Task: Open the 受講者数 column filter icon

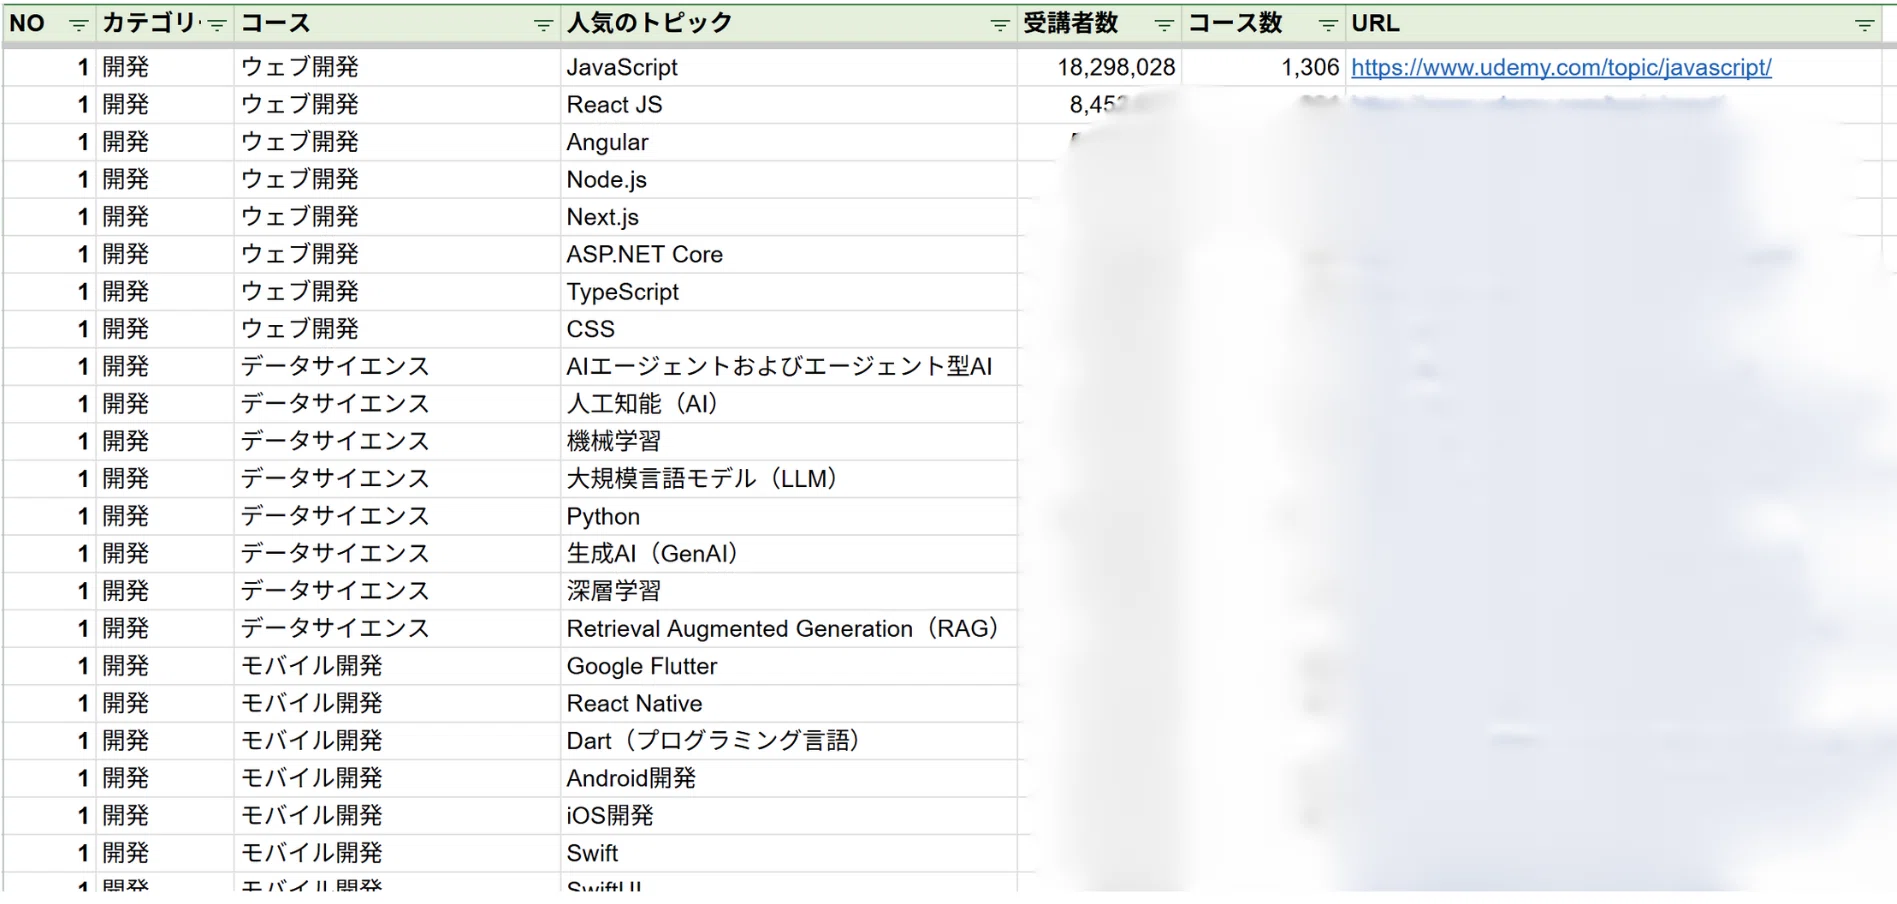Action: coord(1163,25)
